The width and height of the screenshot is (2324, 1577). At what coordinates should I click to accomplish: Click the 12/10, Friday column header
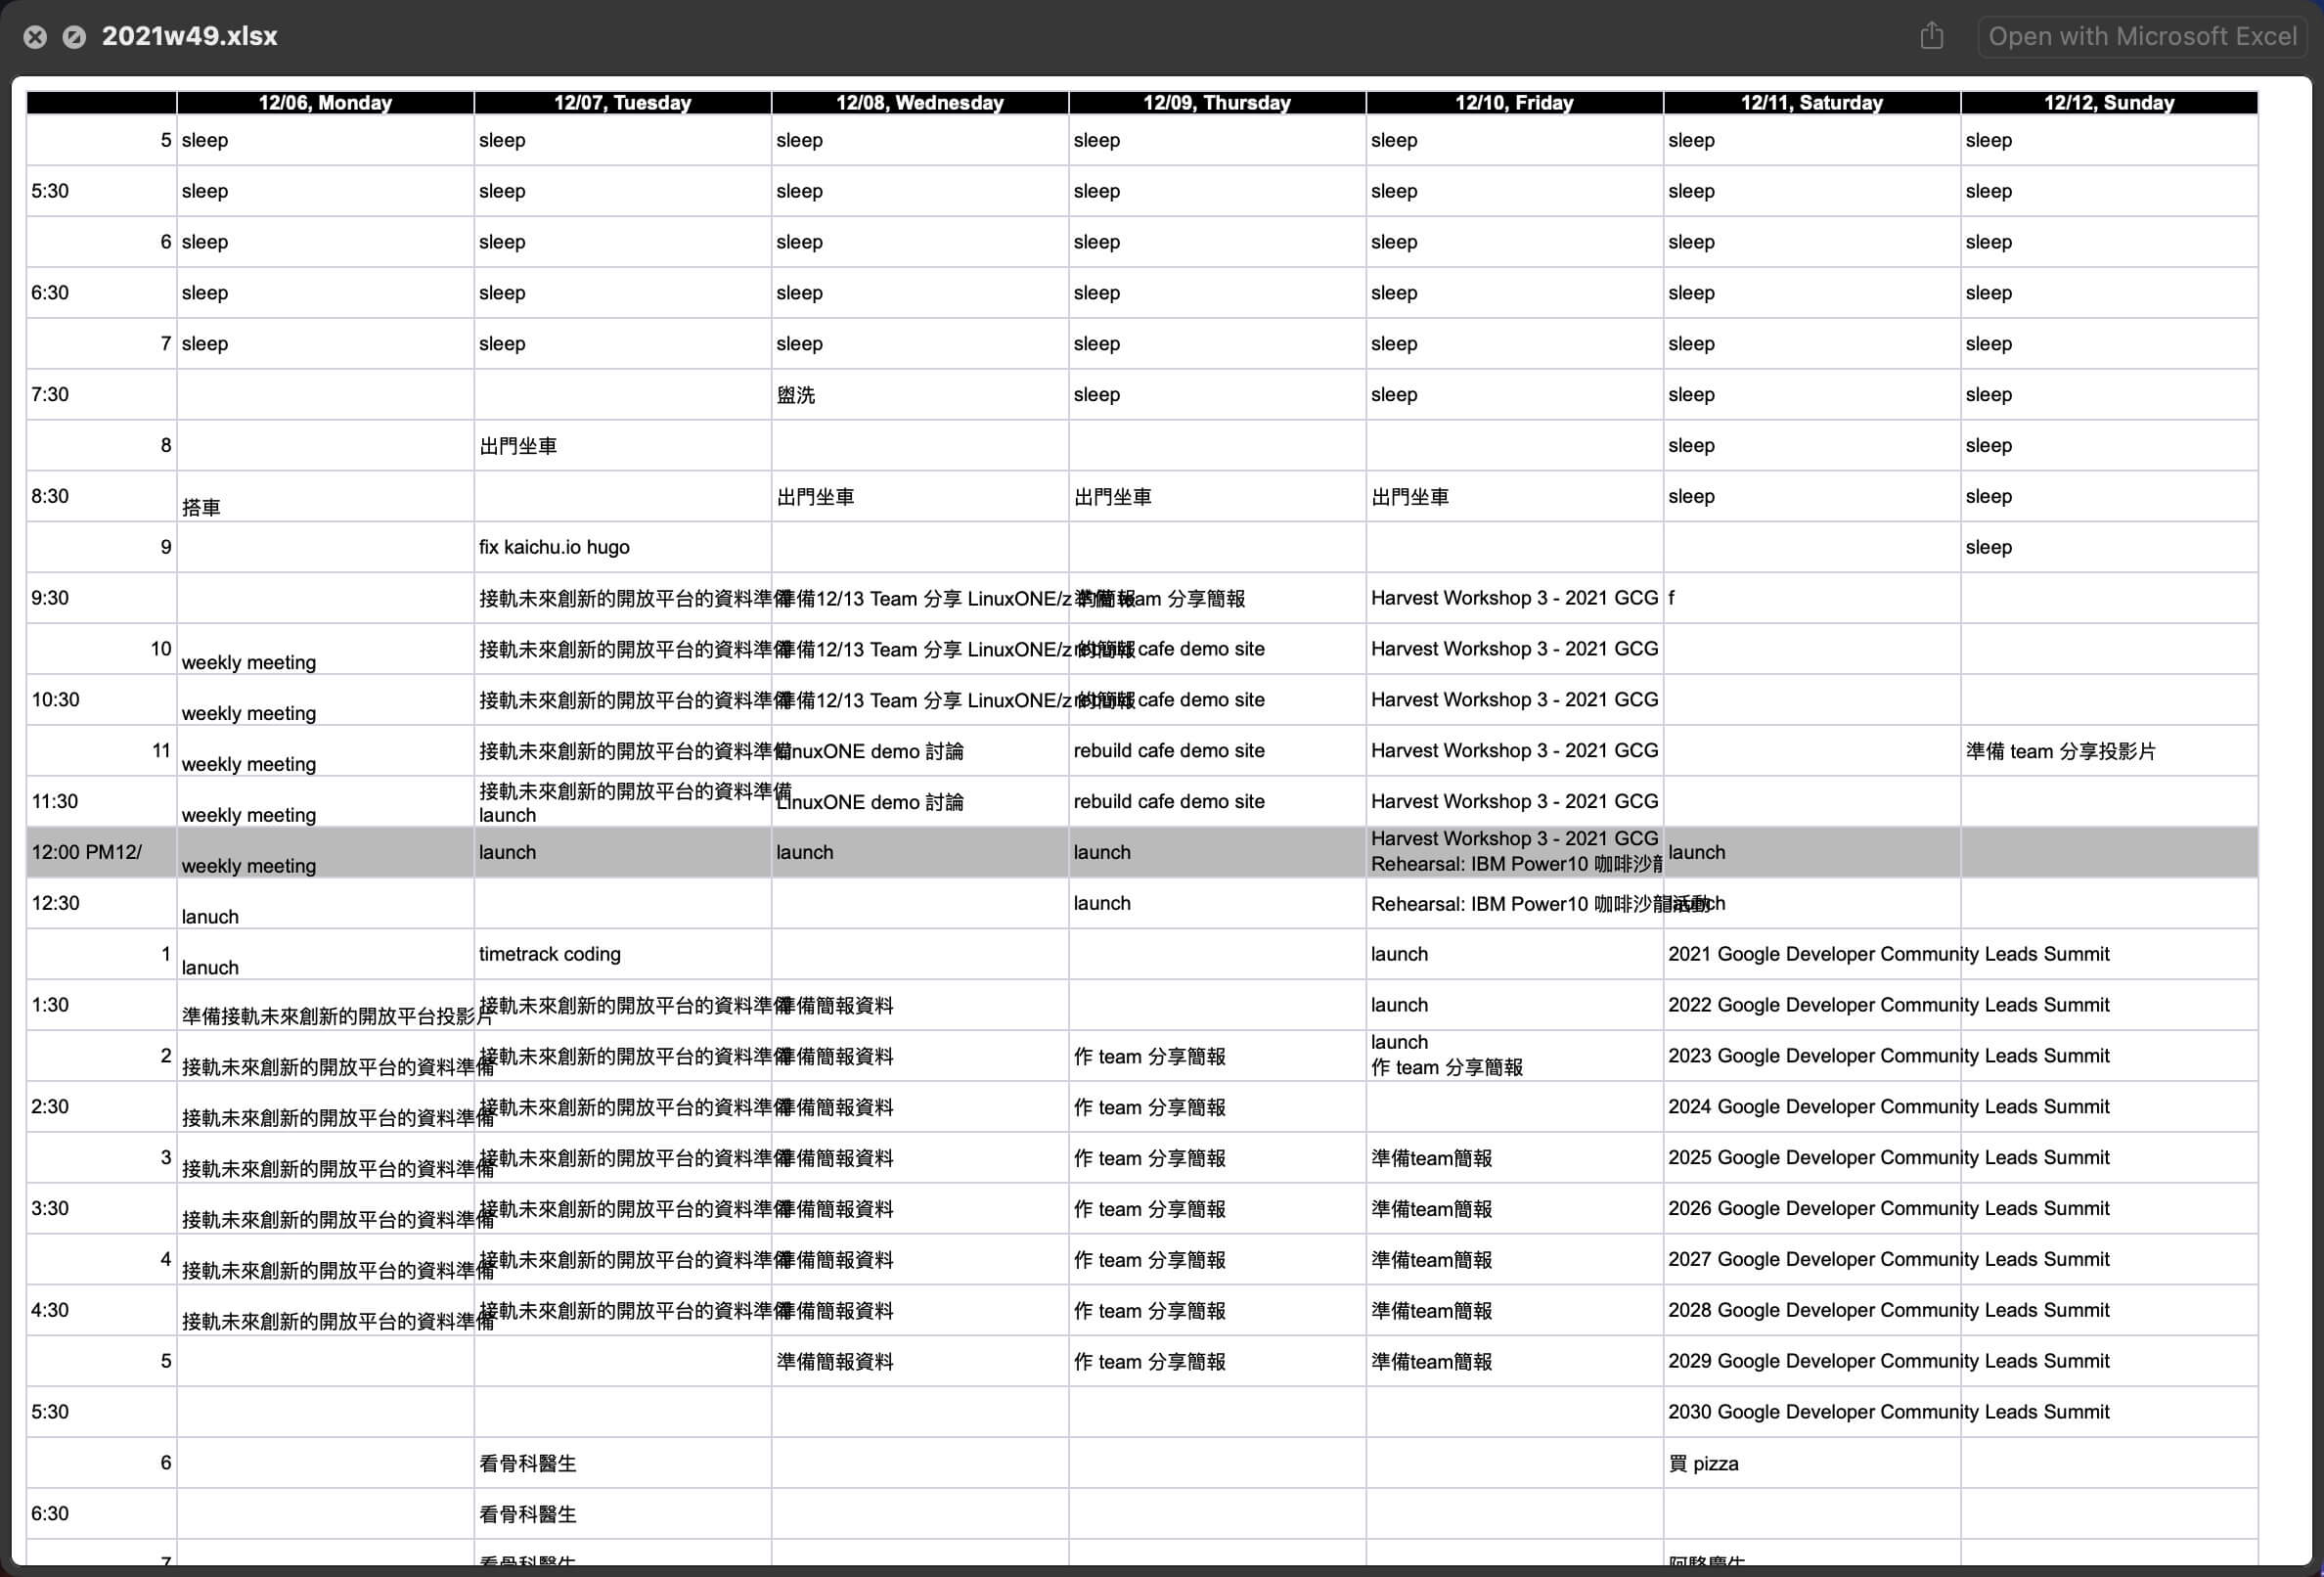pos(1513,102)
